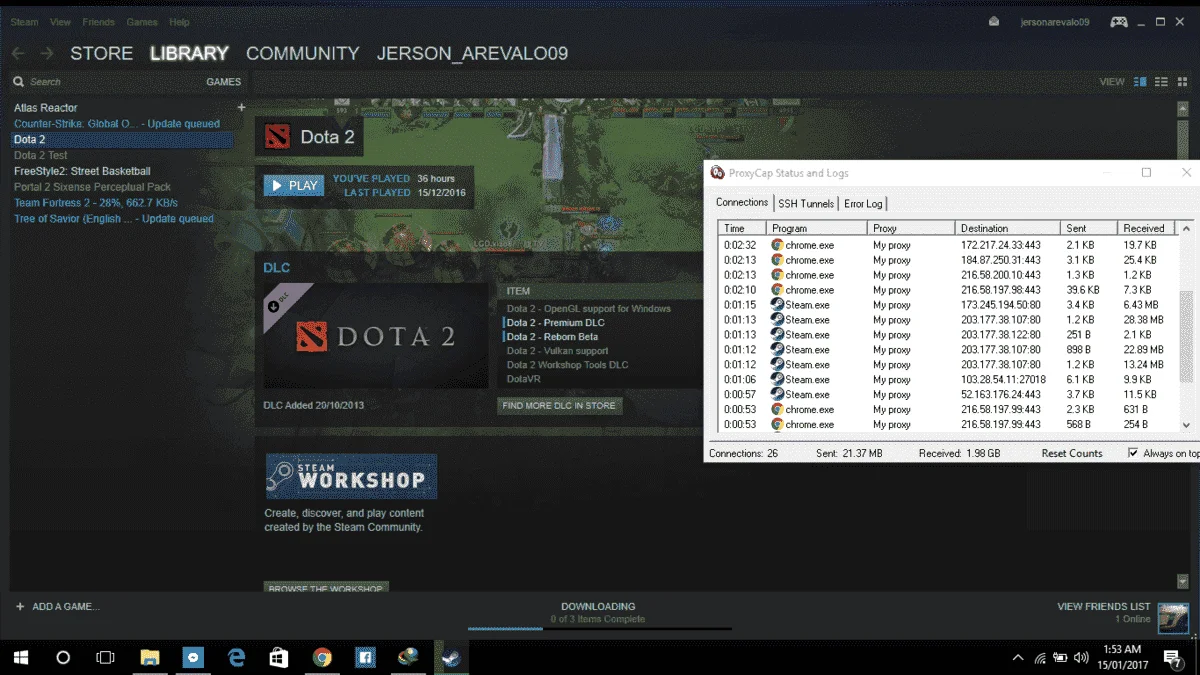Select Dota 2 Test in library
Viewport: 1200px width, 675px height.
pos(41,155)
